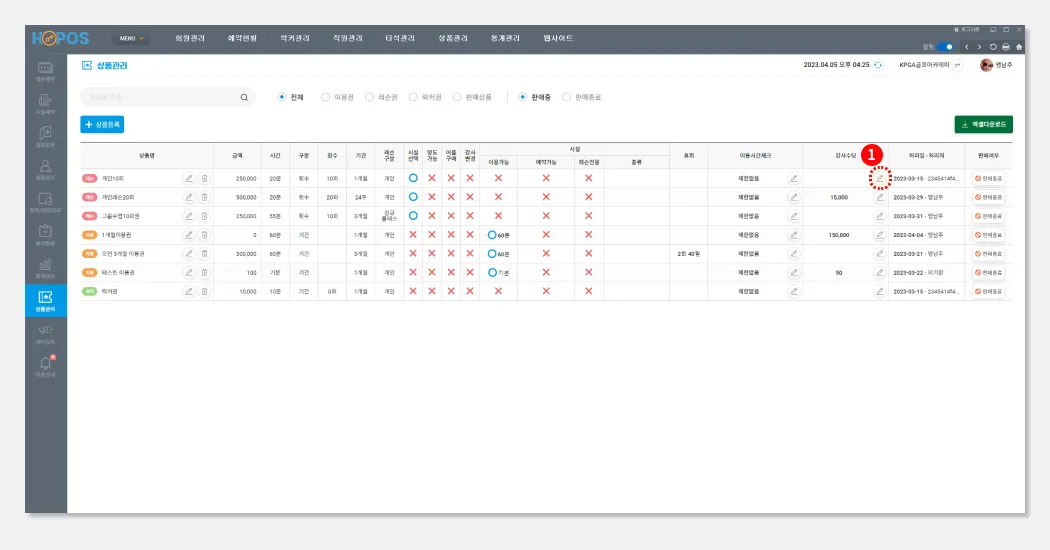Image resolution: width=1050 pixels, height=550 pixels.
Task: Open 회원관리 in the top menu
Action: 190,38
